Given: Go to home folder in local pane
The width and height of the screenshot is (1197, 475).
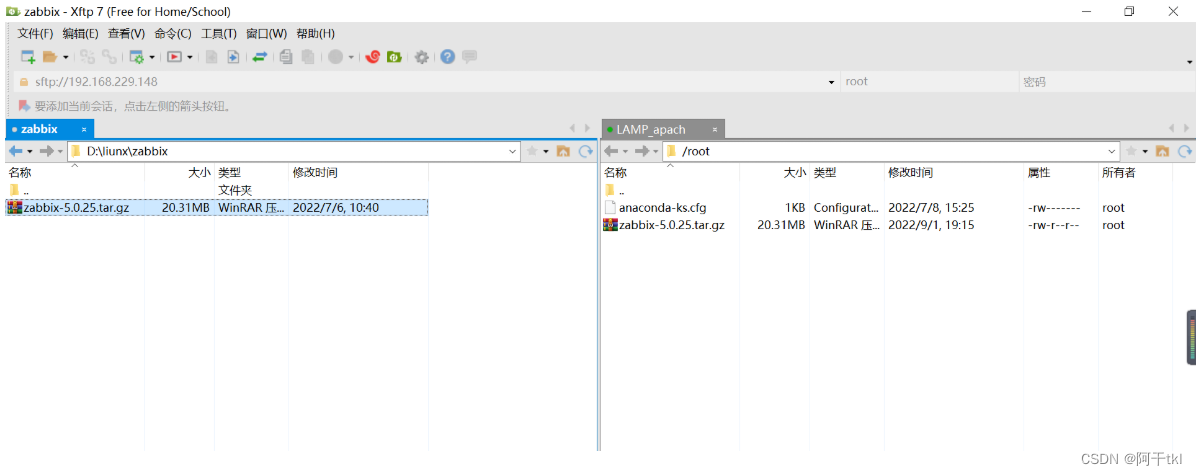Looking at the screenshot, I should (x=563, y=151).
